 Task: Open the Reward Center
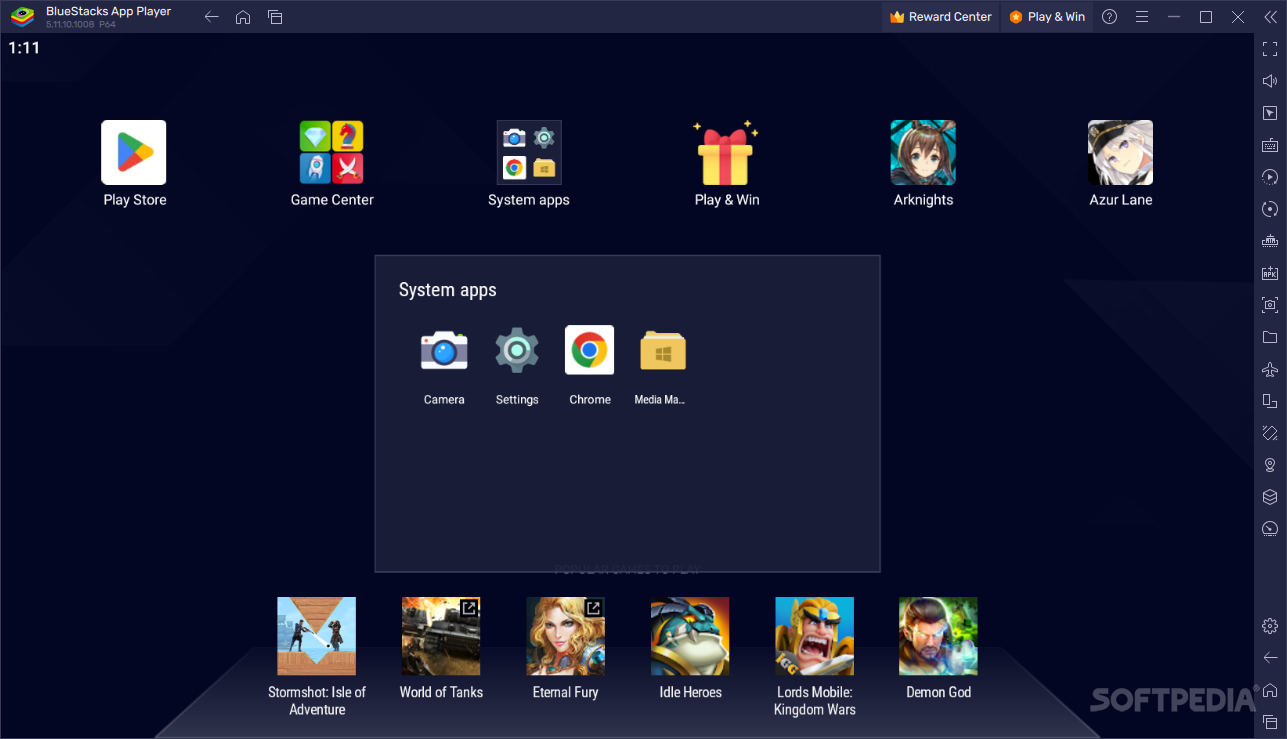pyautogui.click(x=940, y=17)
